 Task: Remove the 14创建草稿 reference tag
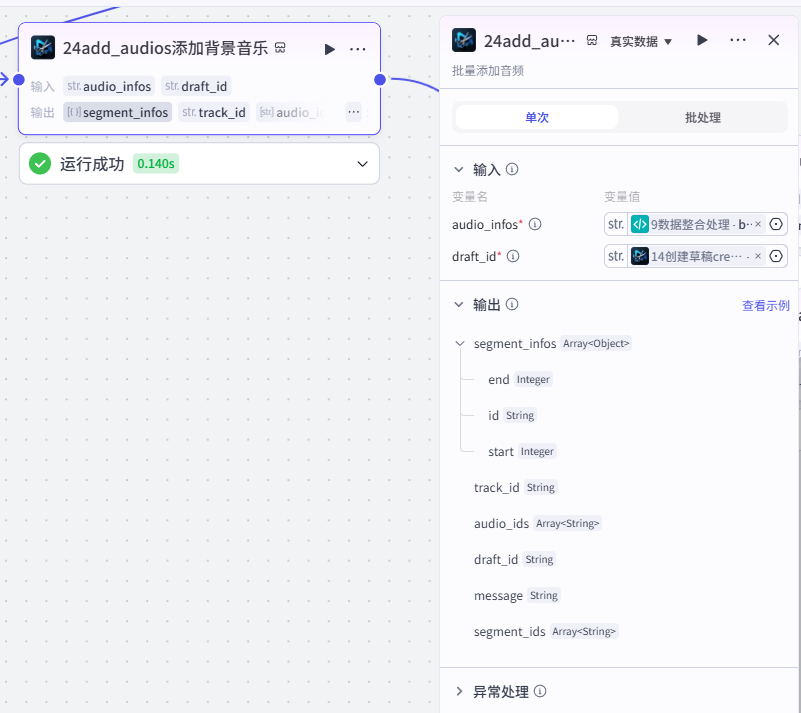758,256
